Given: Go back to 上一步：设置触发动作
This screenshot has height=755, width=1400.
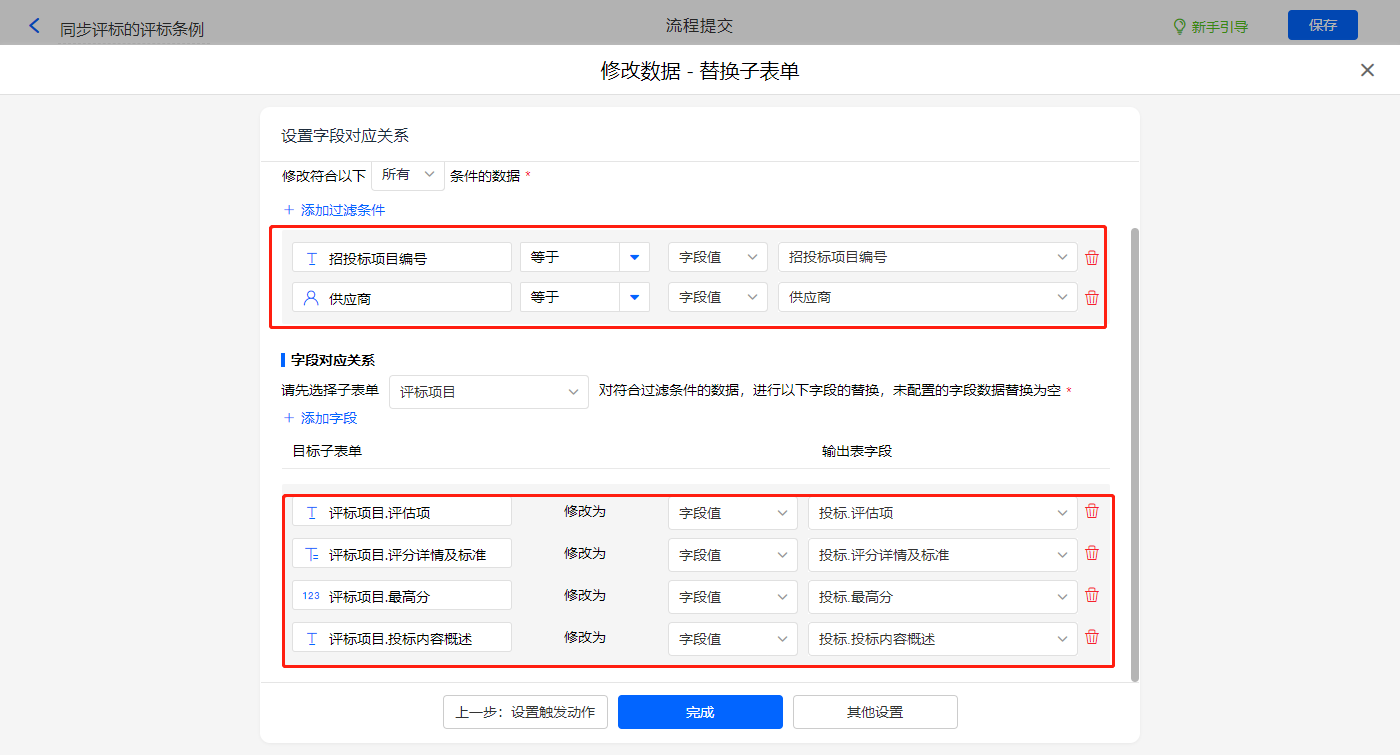Looking at the screenshot, I should (525, 712).
